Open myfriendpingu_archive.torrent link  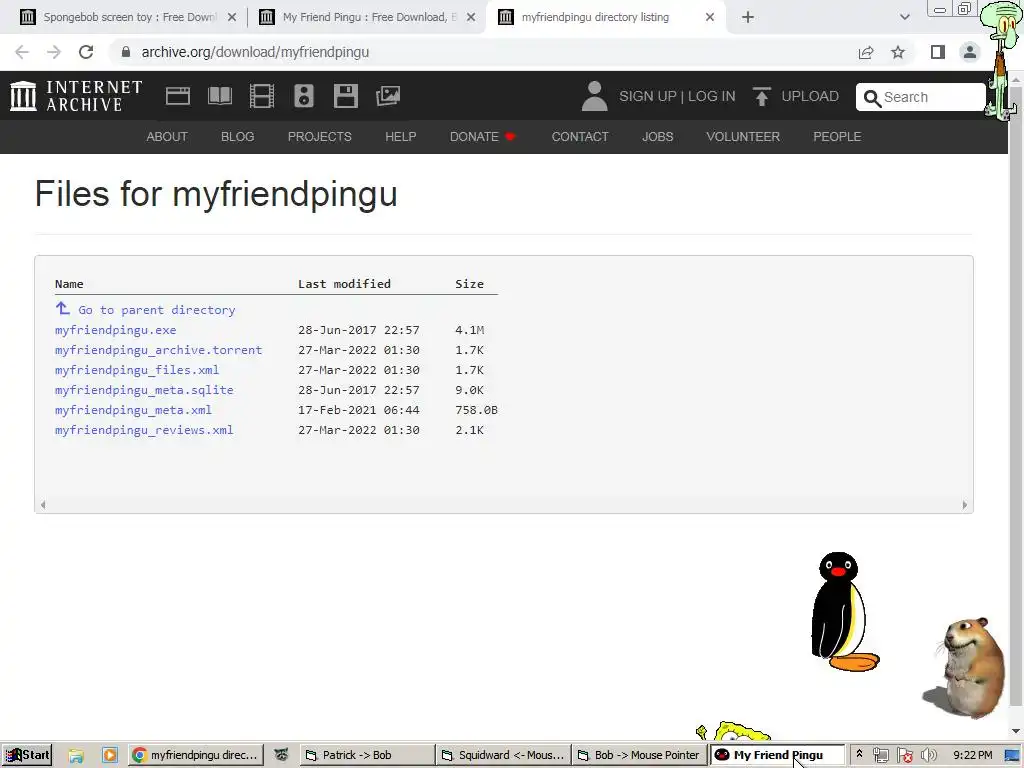(159, 350)
